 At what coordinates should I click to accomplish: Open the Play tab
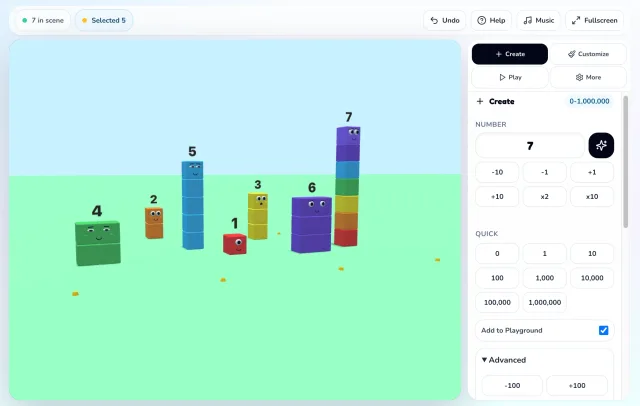click(x=510, y=77)
